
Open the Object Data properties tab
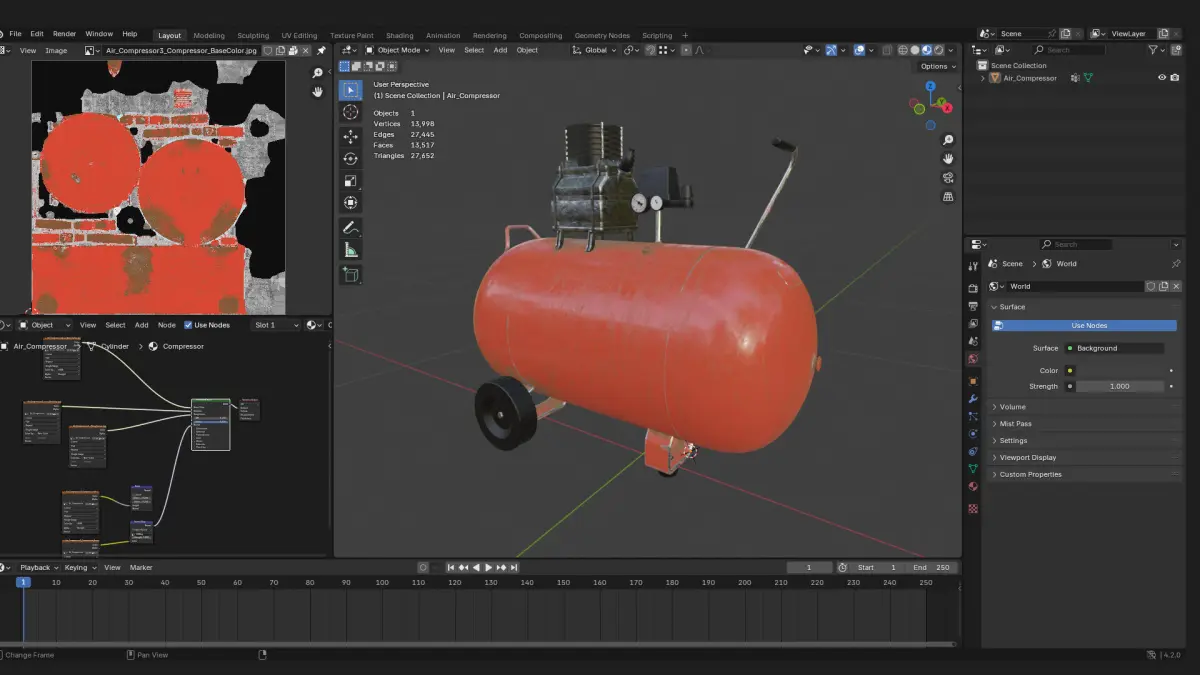click(973, 469)
